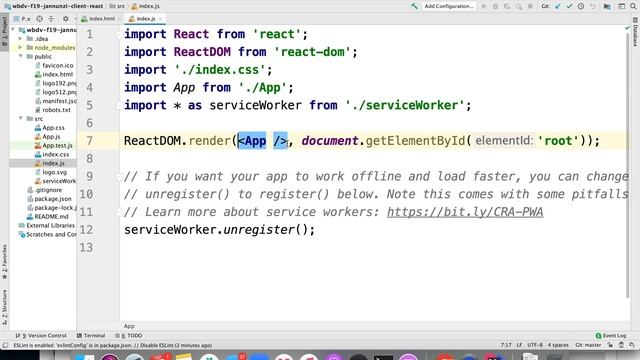This screenshot has width=640, height=360.
Task: Select Scratches and Consoles node
Action: coord(48,234)
